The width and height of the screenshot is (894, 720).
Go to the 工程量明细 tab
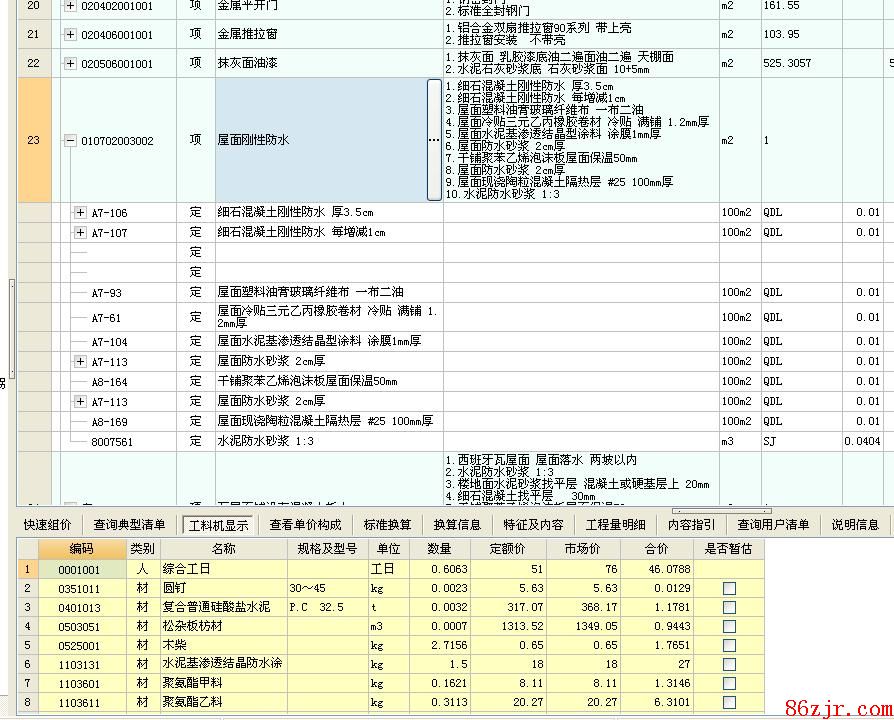pos(615,524)
